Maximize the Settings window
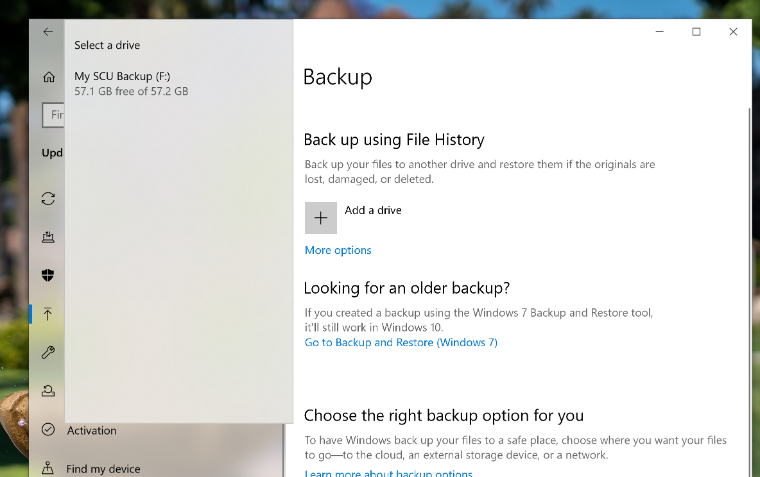This screenshot has width=760, height=477. pyautogui.click(x=696, y=32)
